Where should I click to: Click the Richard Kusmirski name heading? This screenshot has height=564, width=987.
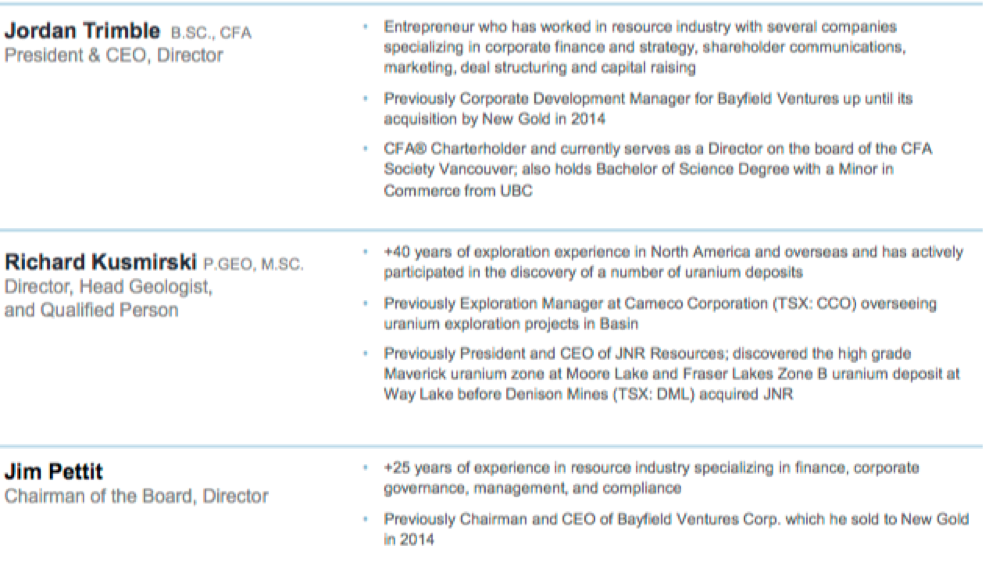101,262
